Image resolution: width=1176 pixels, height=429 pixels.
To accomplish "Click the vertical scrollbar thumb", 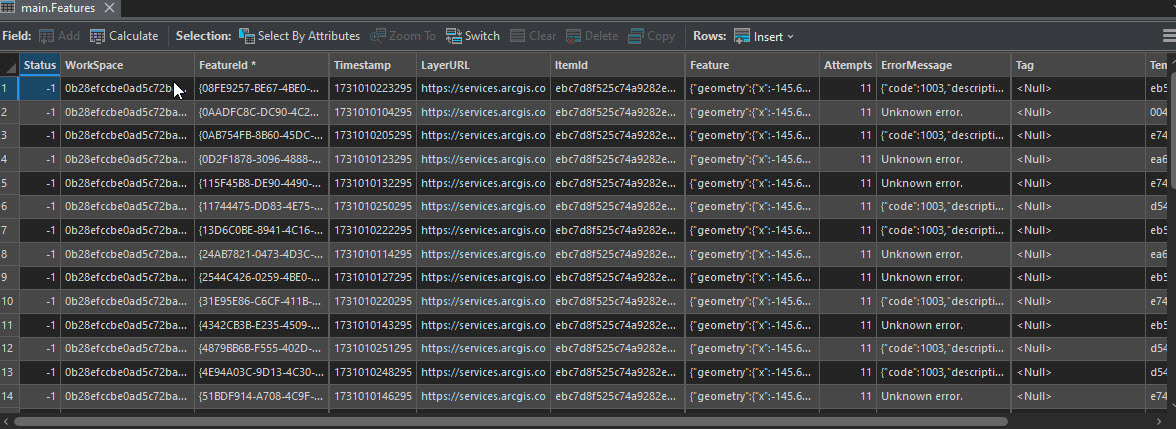I will [x=1172, y=128].
